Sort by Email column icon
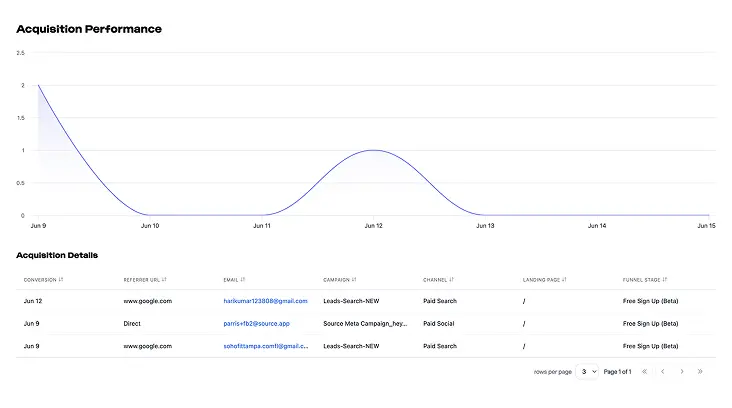 coord(243,280)
